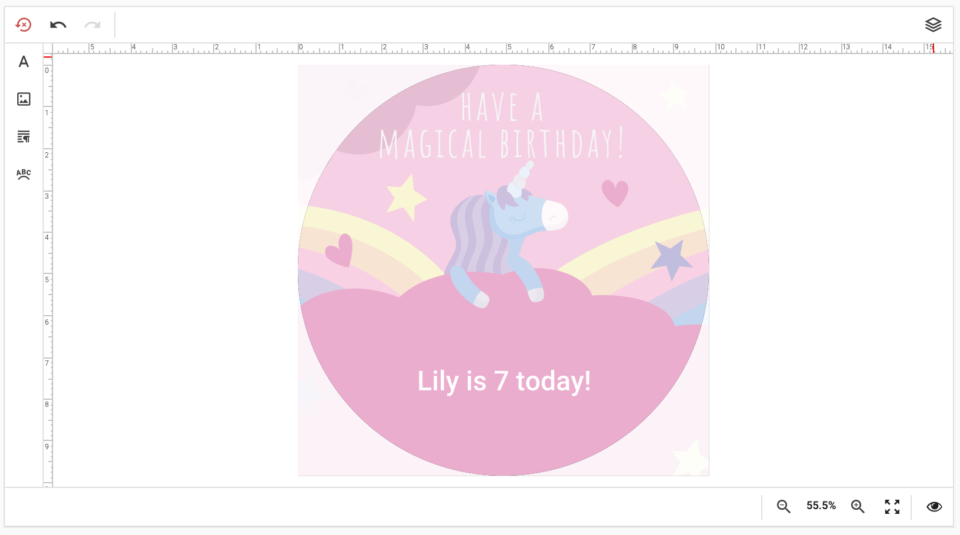960x535 pixels.
Task: Select the 'HAVE A' heading text
Action: (502, 107)
